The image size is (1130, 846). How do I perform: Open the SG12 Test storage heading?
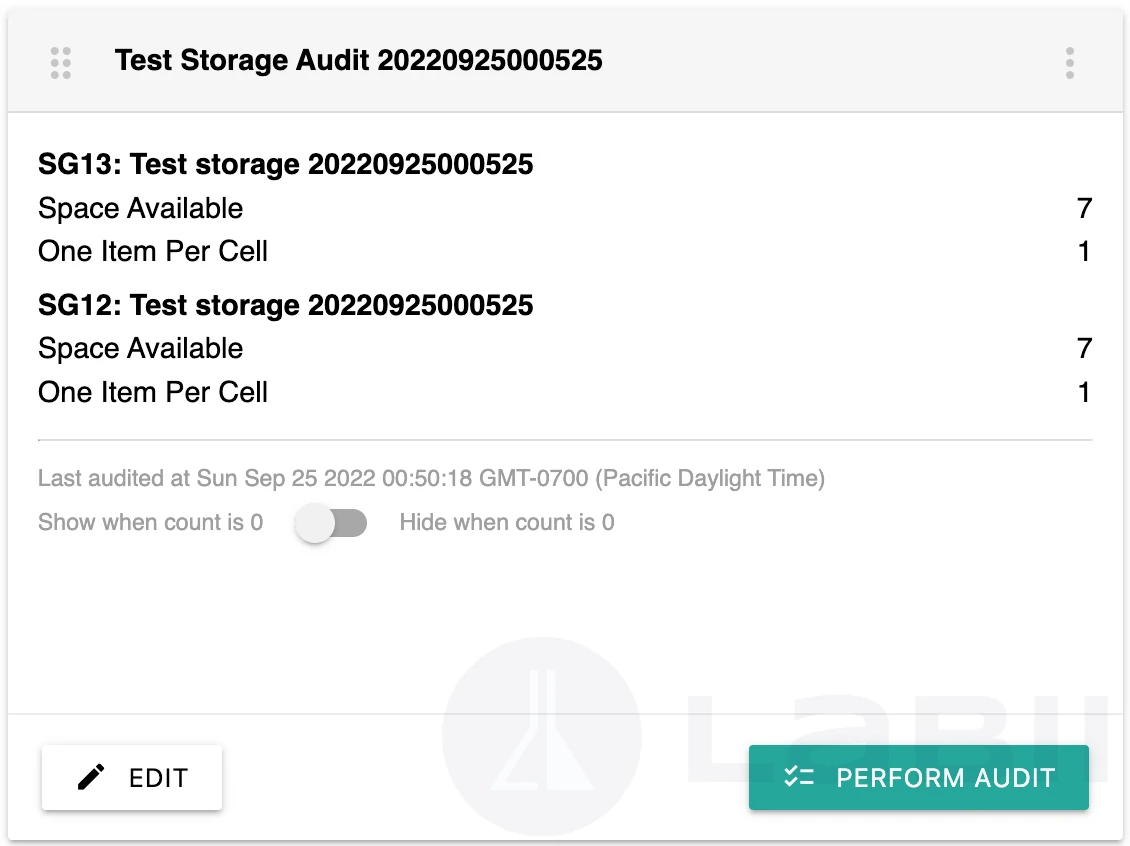[285, 304]
